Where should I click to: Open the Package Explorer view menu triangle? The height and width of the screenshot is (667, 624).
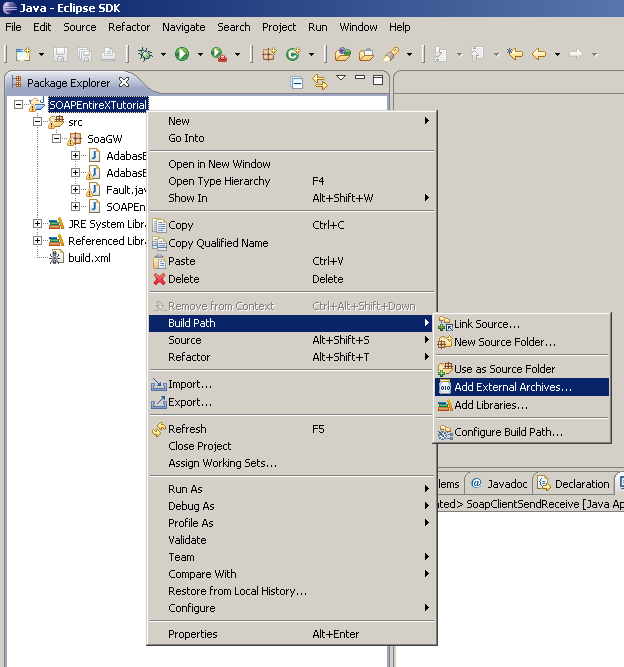coord(341,78)
